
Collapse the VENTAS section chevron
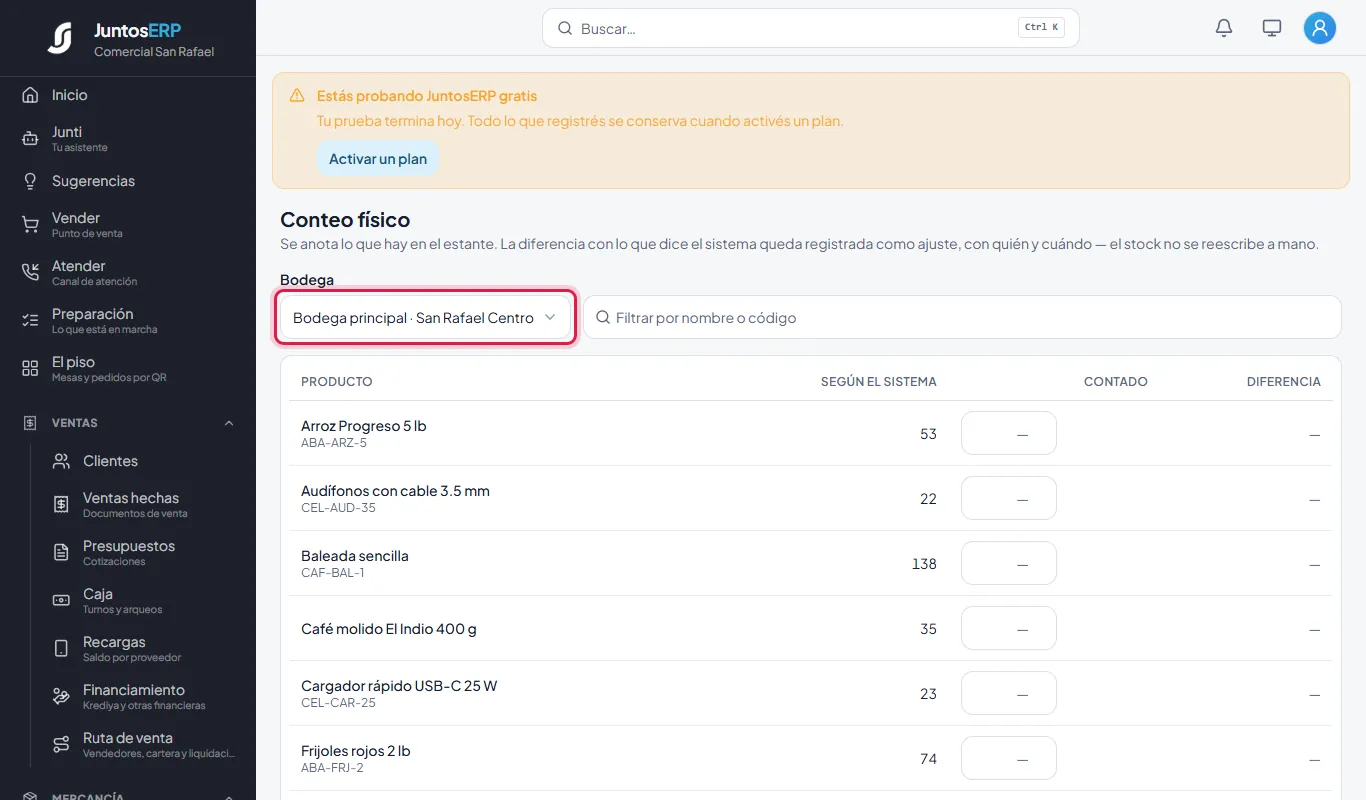click(x=229, y=423)
